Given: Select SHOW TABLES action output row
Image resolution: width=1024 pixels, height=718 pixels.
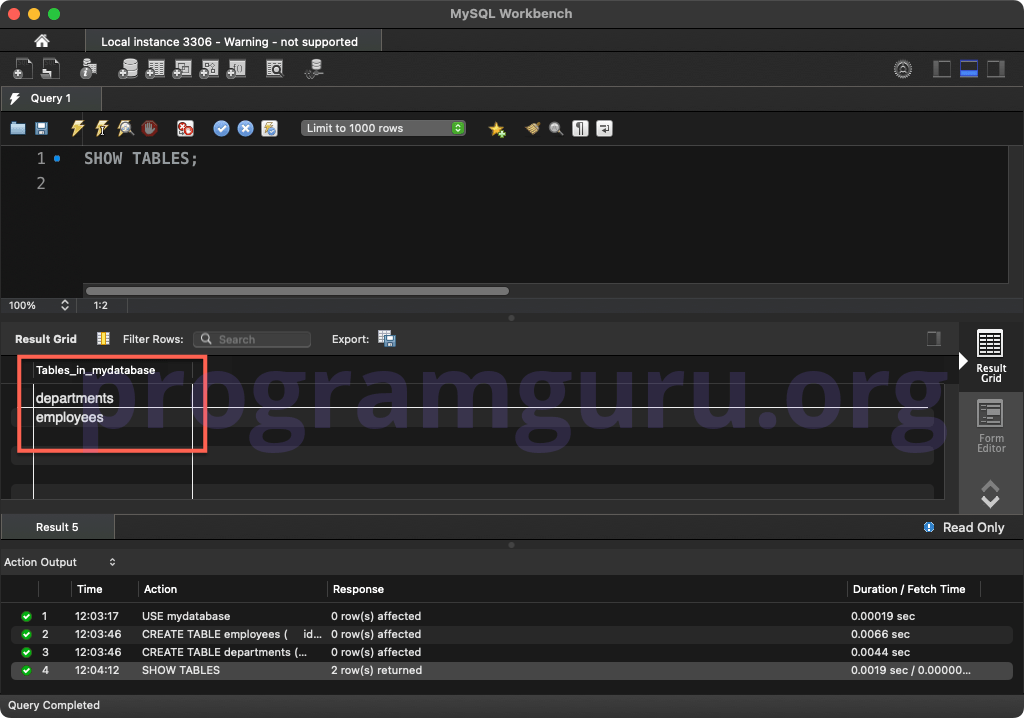Looking at the screenshot, I should tap(512, 670).
